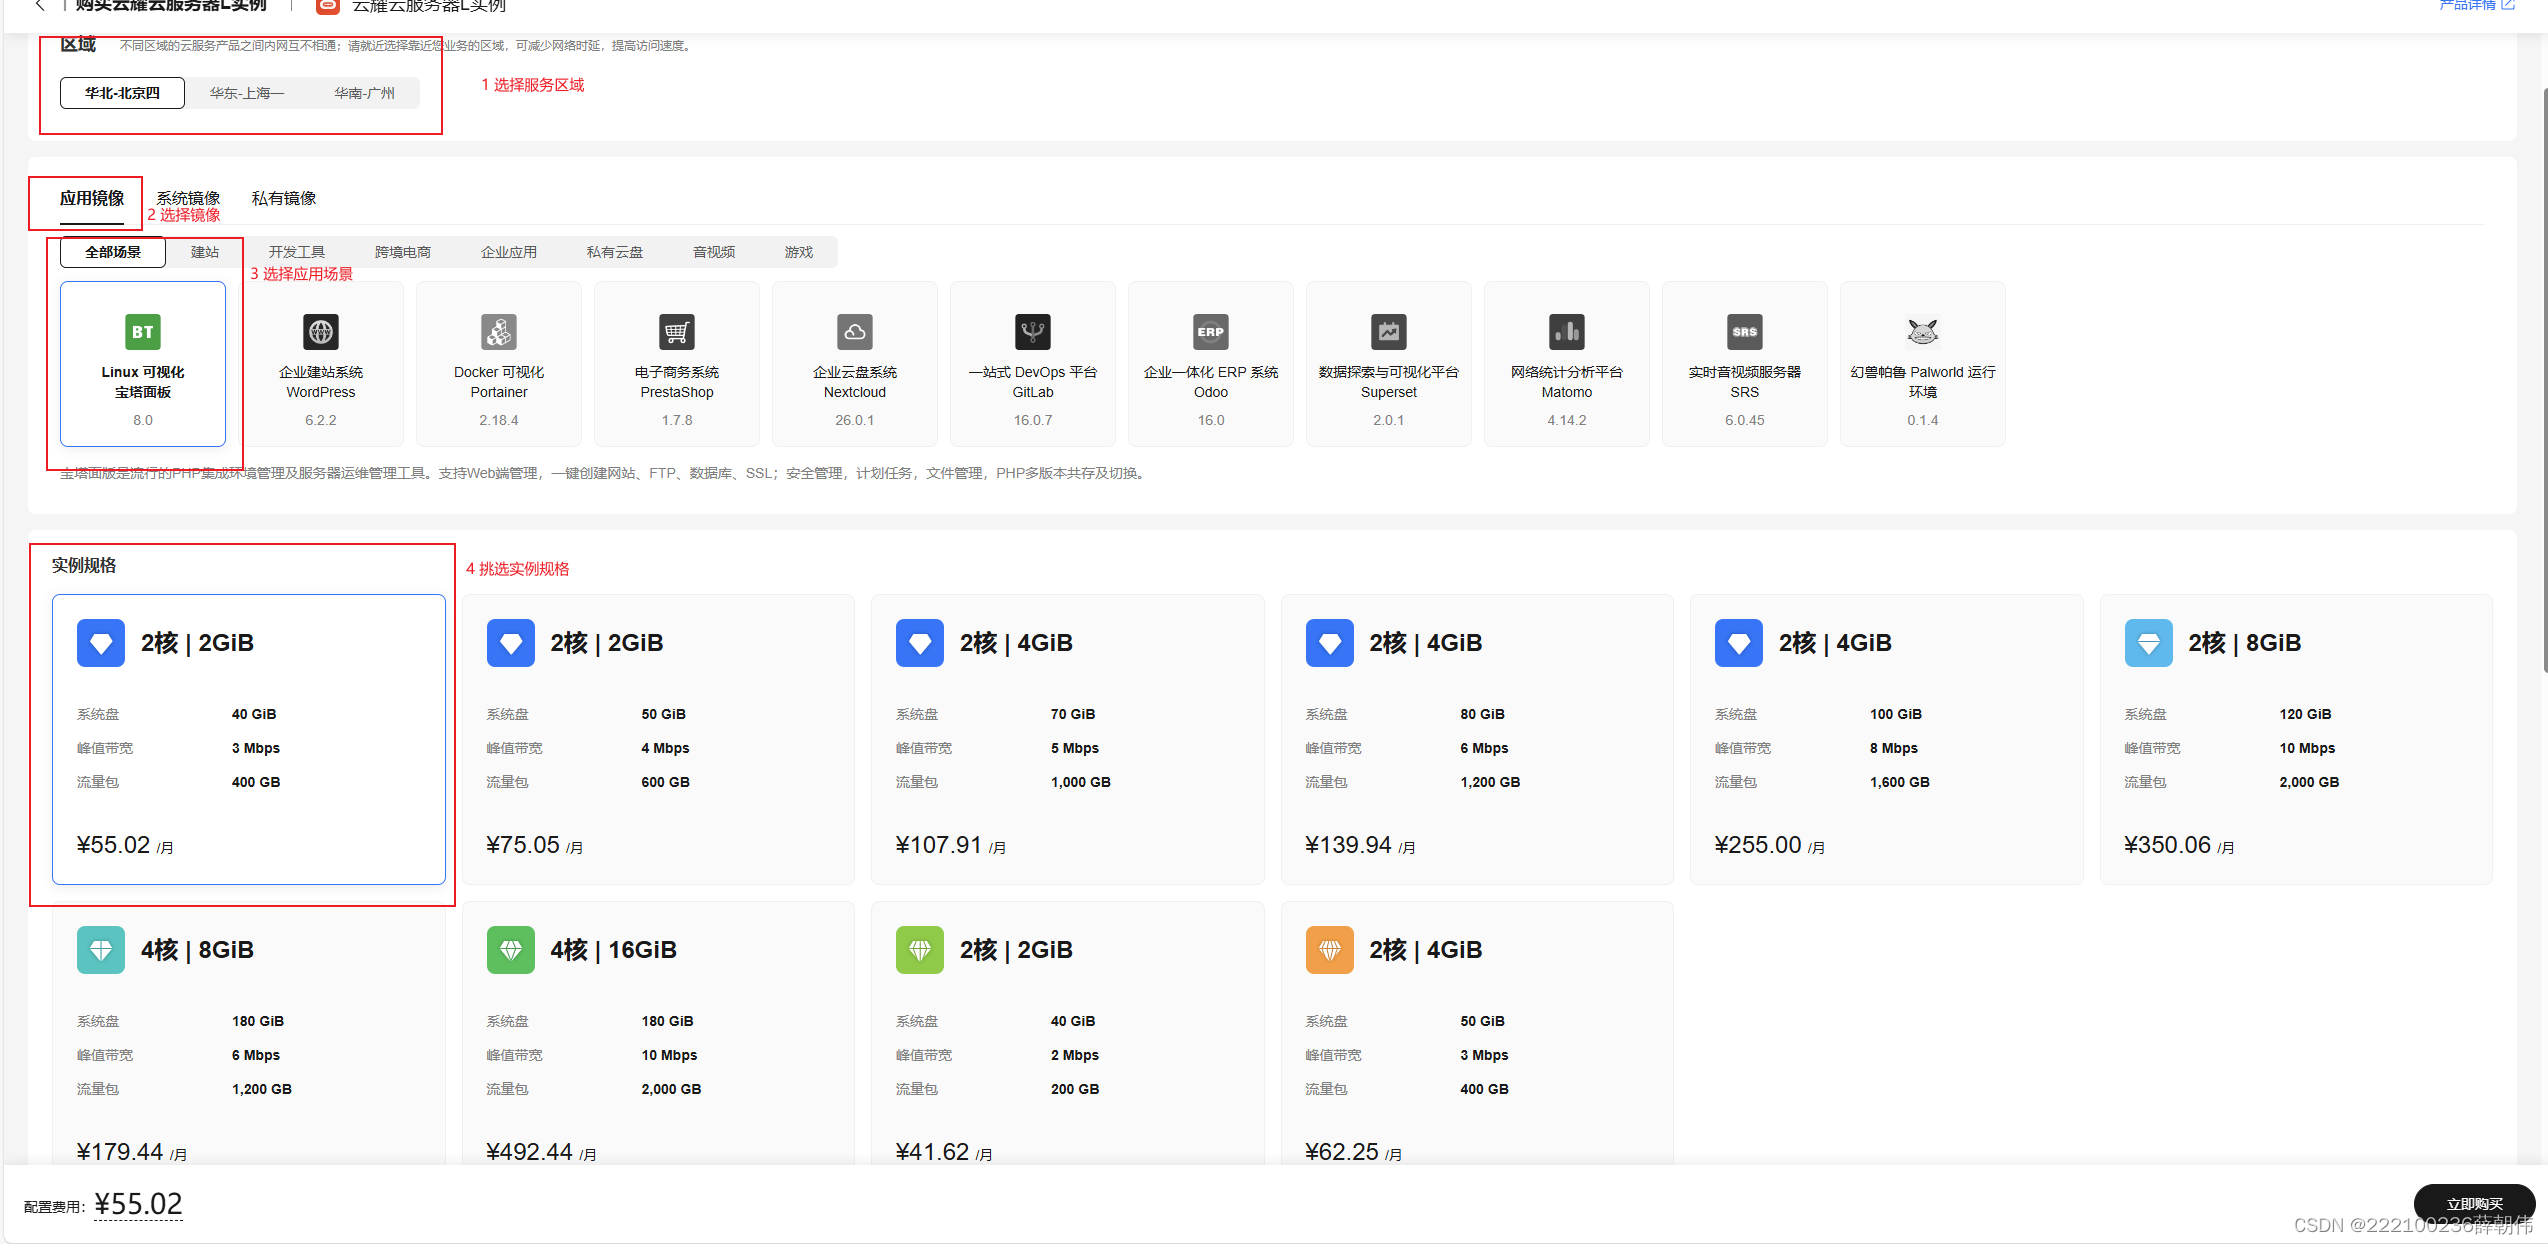The width and height of the screenshot is (2548, 1244).
Task: Select the SRS video server icon
Action: point(1744,332)
